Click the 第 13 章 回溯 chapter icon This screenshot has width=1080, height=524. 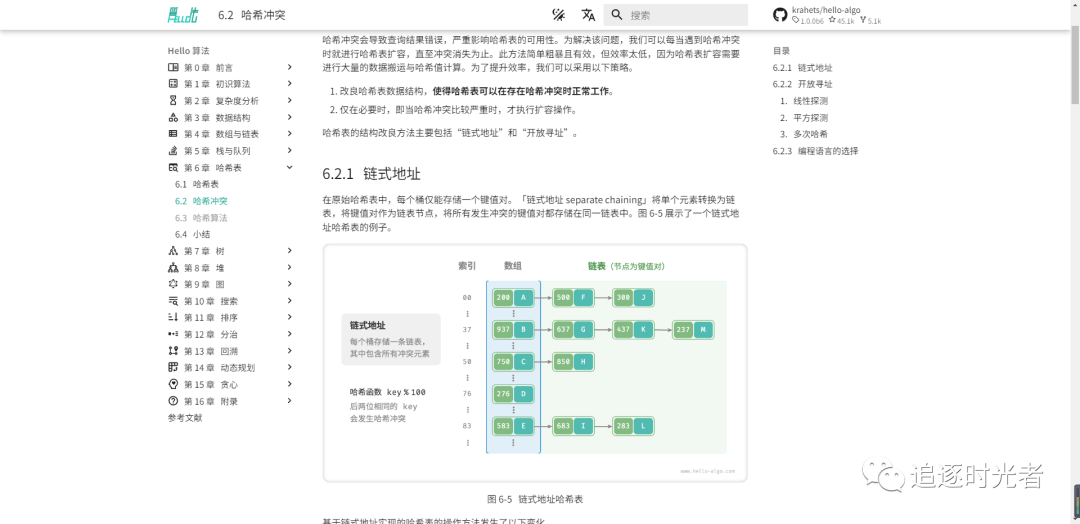[x=173, y=351]
